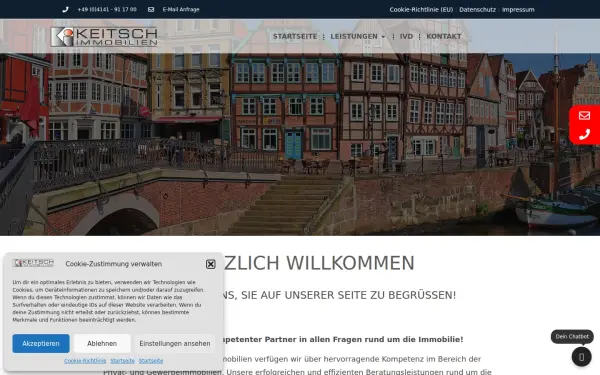Open the round chatbot button
600x375 pixels.
tap(582, 357)
